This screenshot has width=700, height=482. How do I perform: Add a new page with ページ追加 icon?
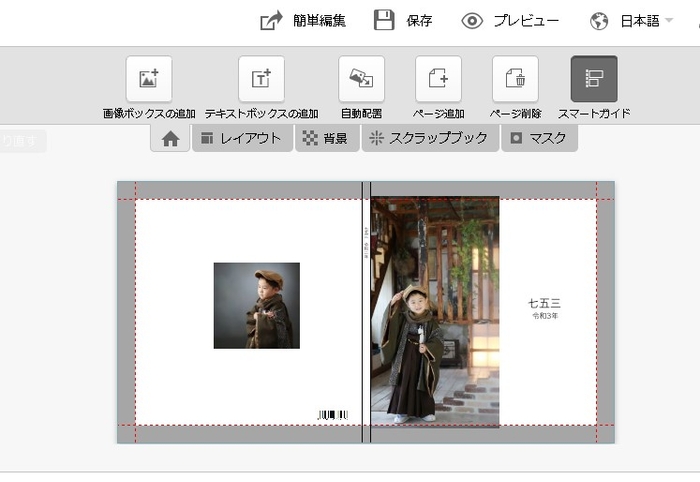438,79
